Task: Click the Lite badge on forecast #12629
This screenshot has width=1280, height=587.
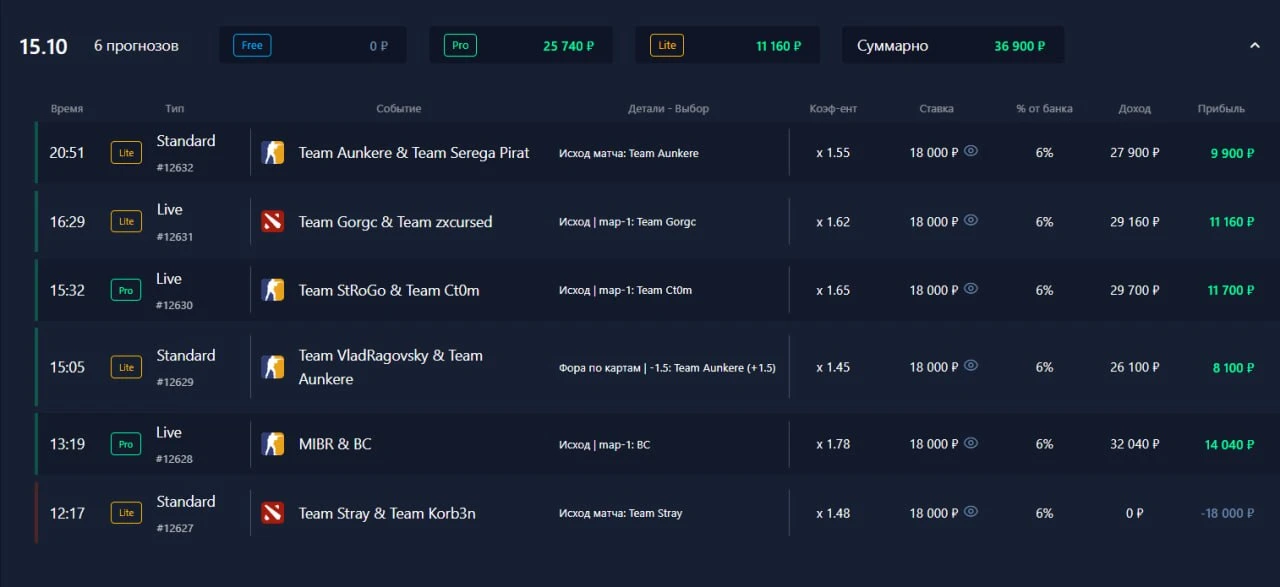Action: [126, 367]
